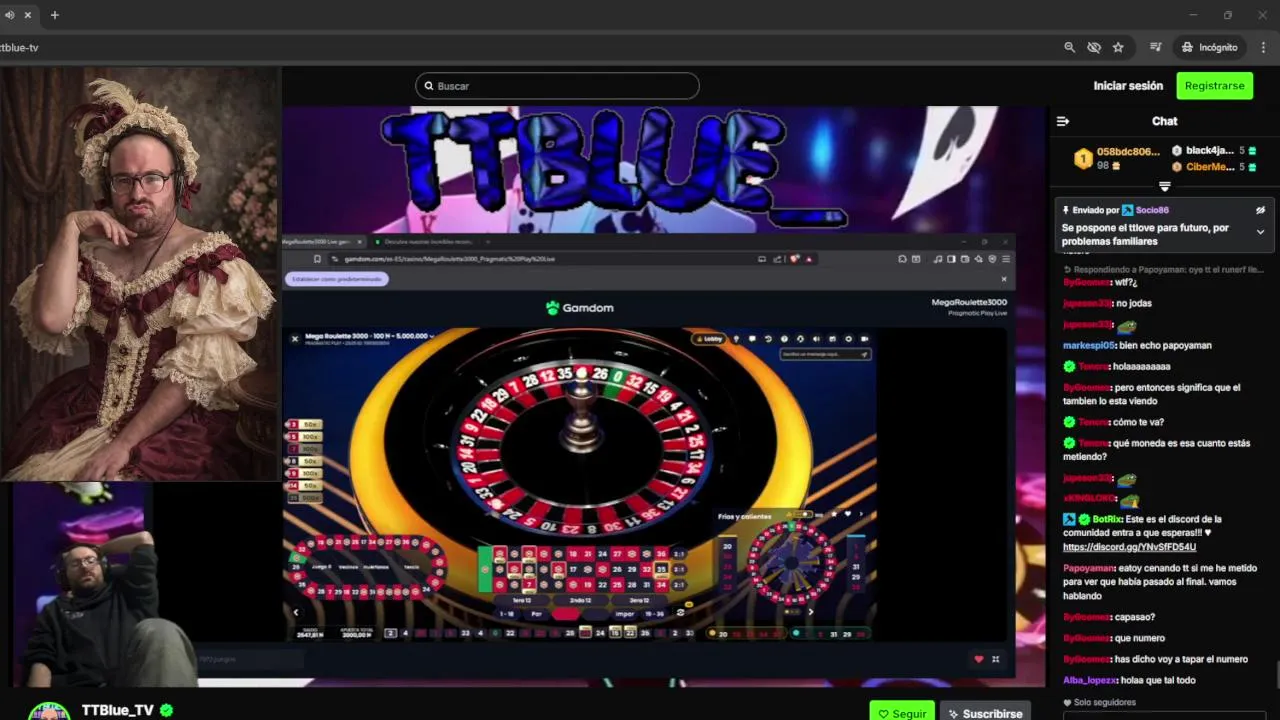Click the Incógnito profile indicator
Screen dimensions: 1280x720
pyautogui.click(x=1209, y=47)
